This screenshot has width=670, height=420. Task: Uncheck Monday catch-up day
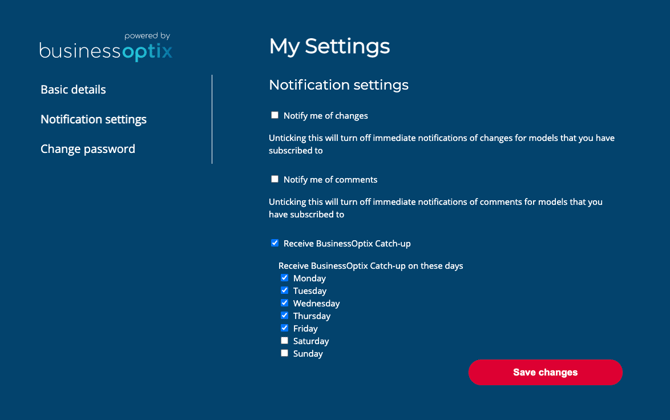pos(284,278)
